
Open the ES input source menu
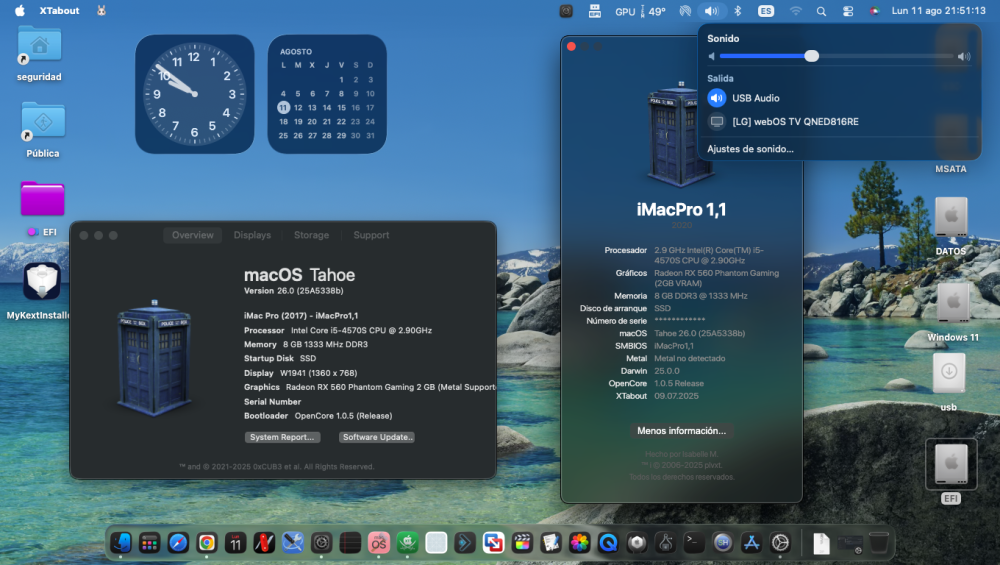point(766,11)
